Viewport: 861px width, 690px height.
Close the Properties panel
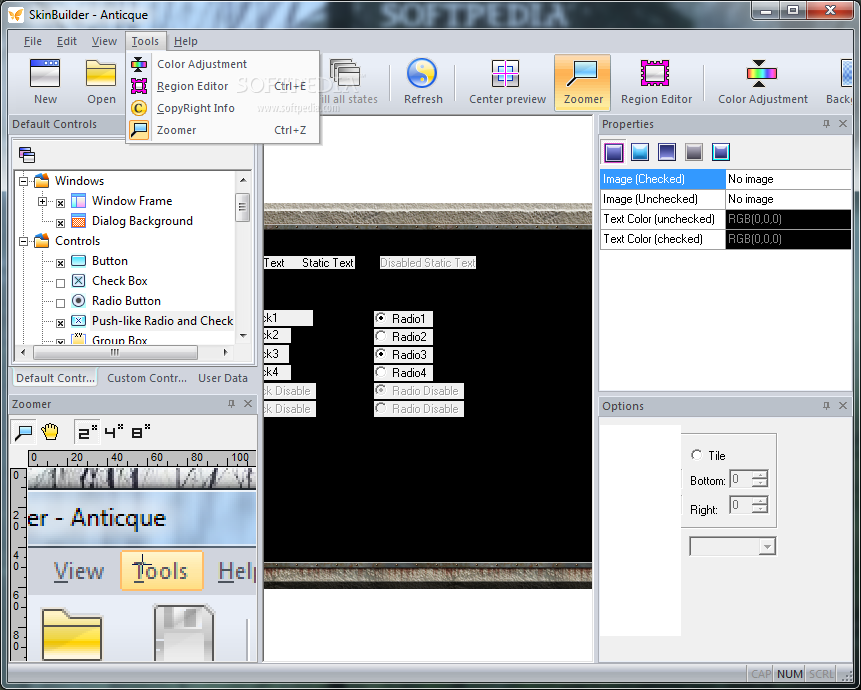pos(843,124)
